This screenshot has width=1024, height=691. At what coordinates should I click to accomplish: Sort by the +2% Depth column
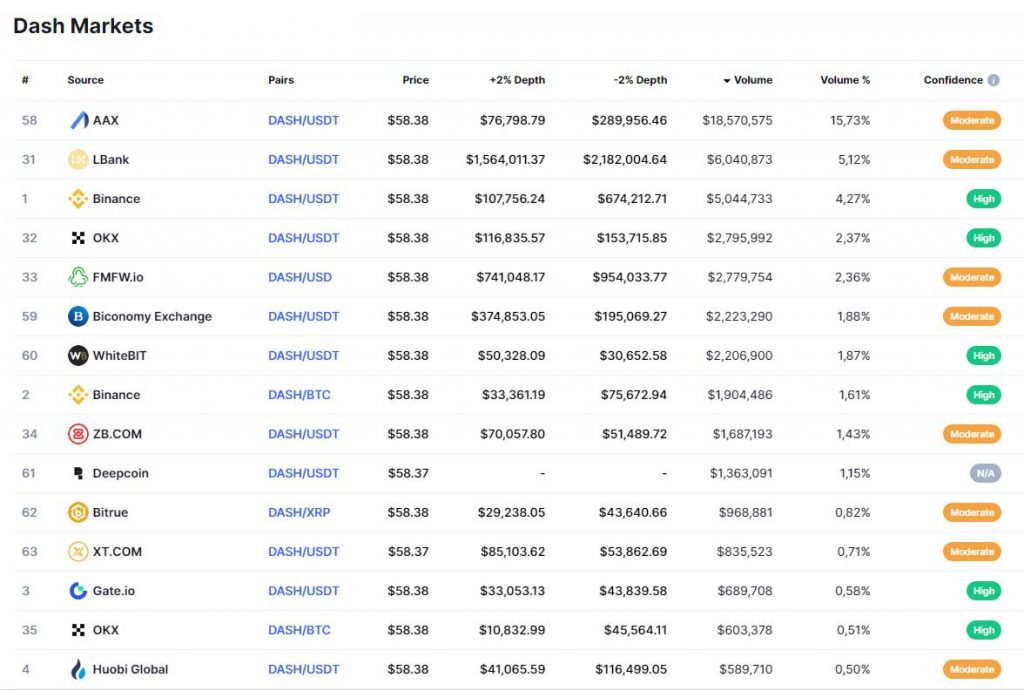(518, 80)
